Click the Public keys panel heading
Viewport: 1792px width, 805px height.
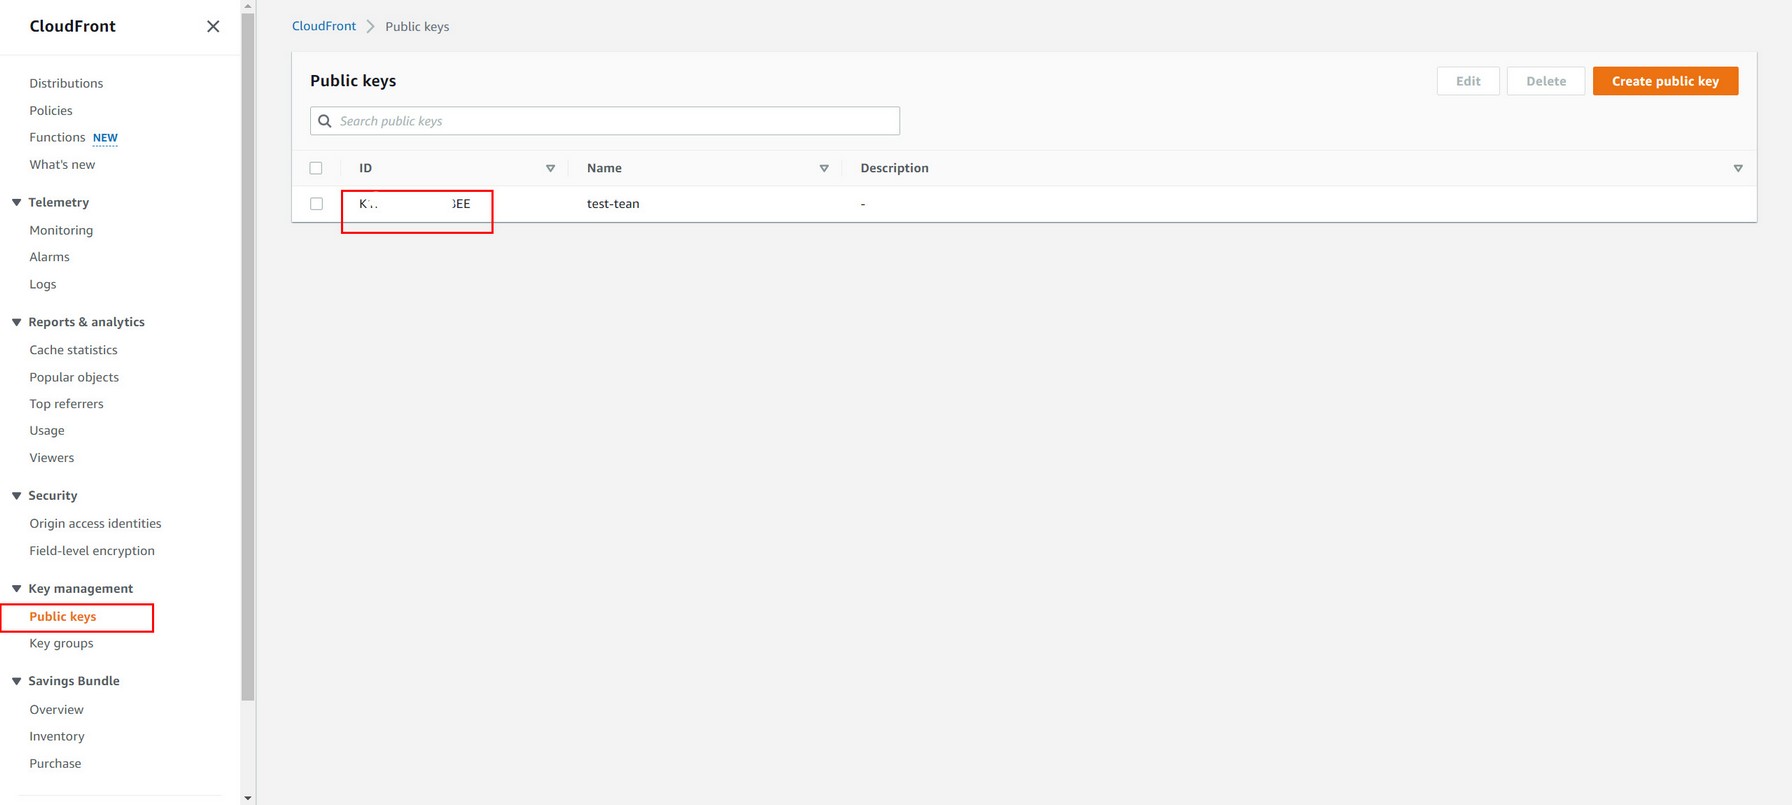pyautogui.click(x=353, y=81)
